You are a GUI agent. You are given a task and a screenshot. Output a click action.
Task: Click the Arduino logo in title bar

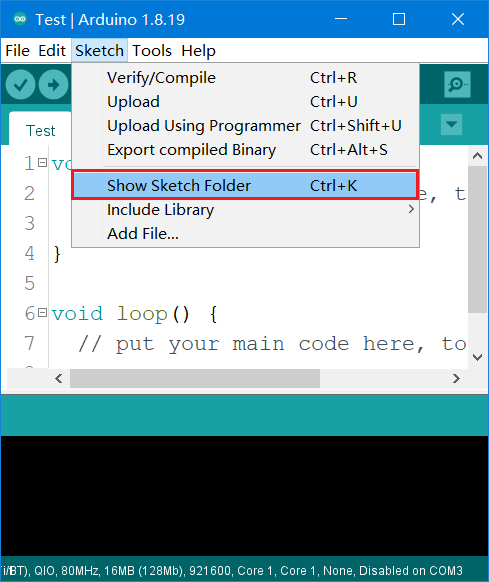20,19
